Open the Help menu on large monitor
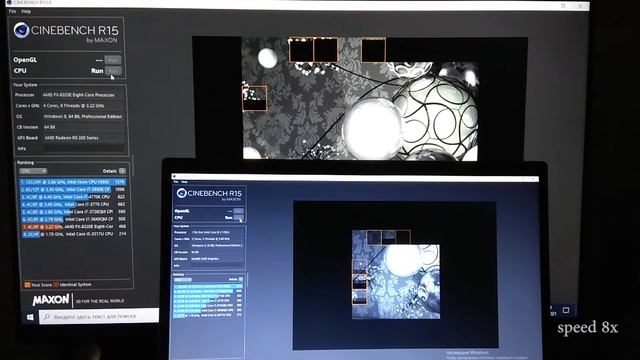Image resolution: width=640 pixels, height=360 pixels. (26, 11)
